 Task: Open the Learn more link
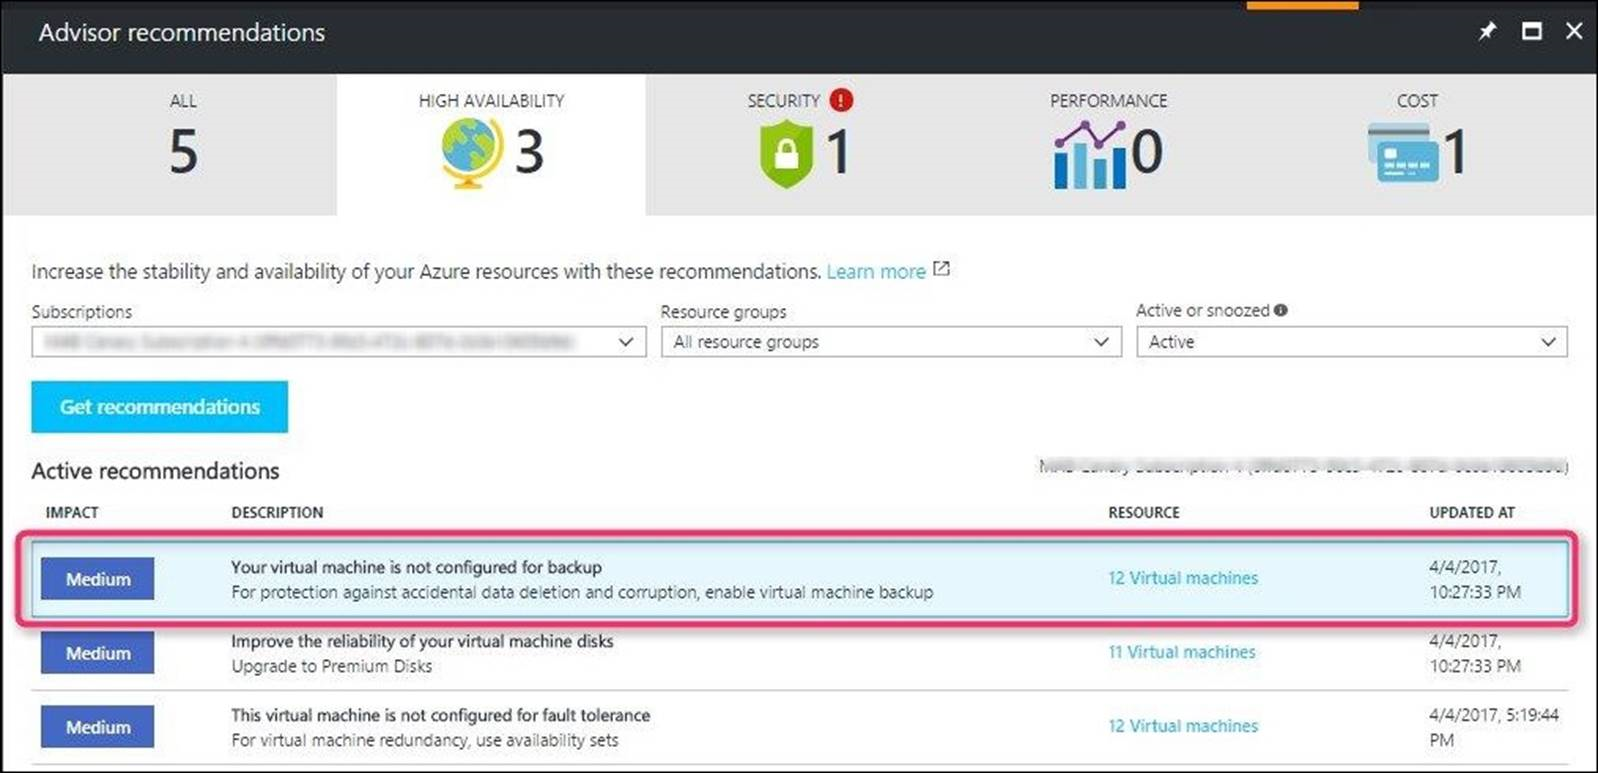[875, 270]
